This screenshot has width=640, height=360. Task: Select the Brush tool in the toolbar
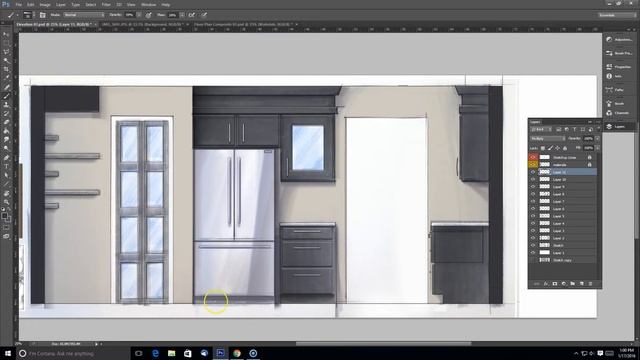point(6,96)
